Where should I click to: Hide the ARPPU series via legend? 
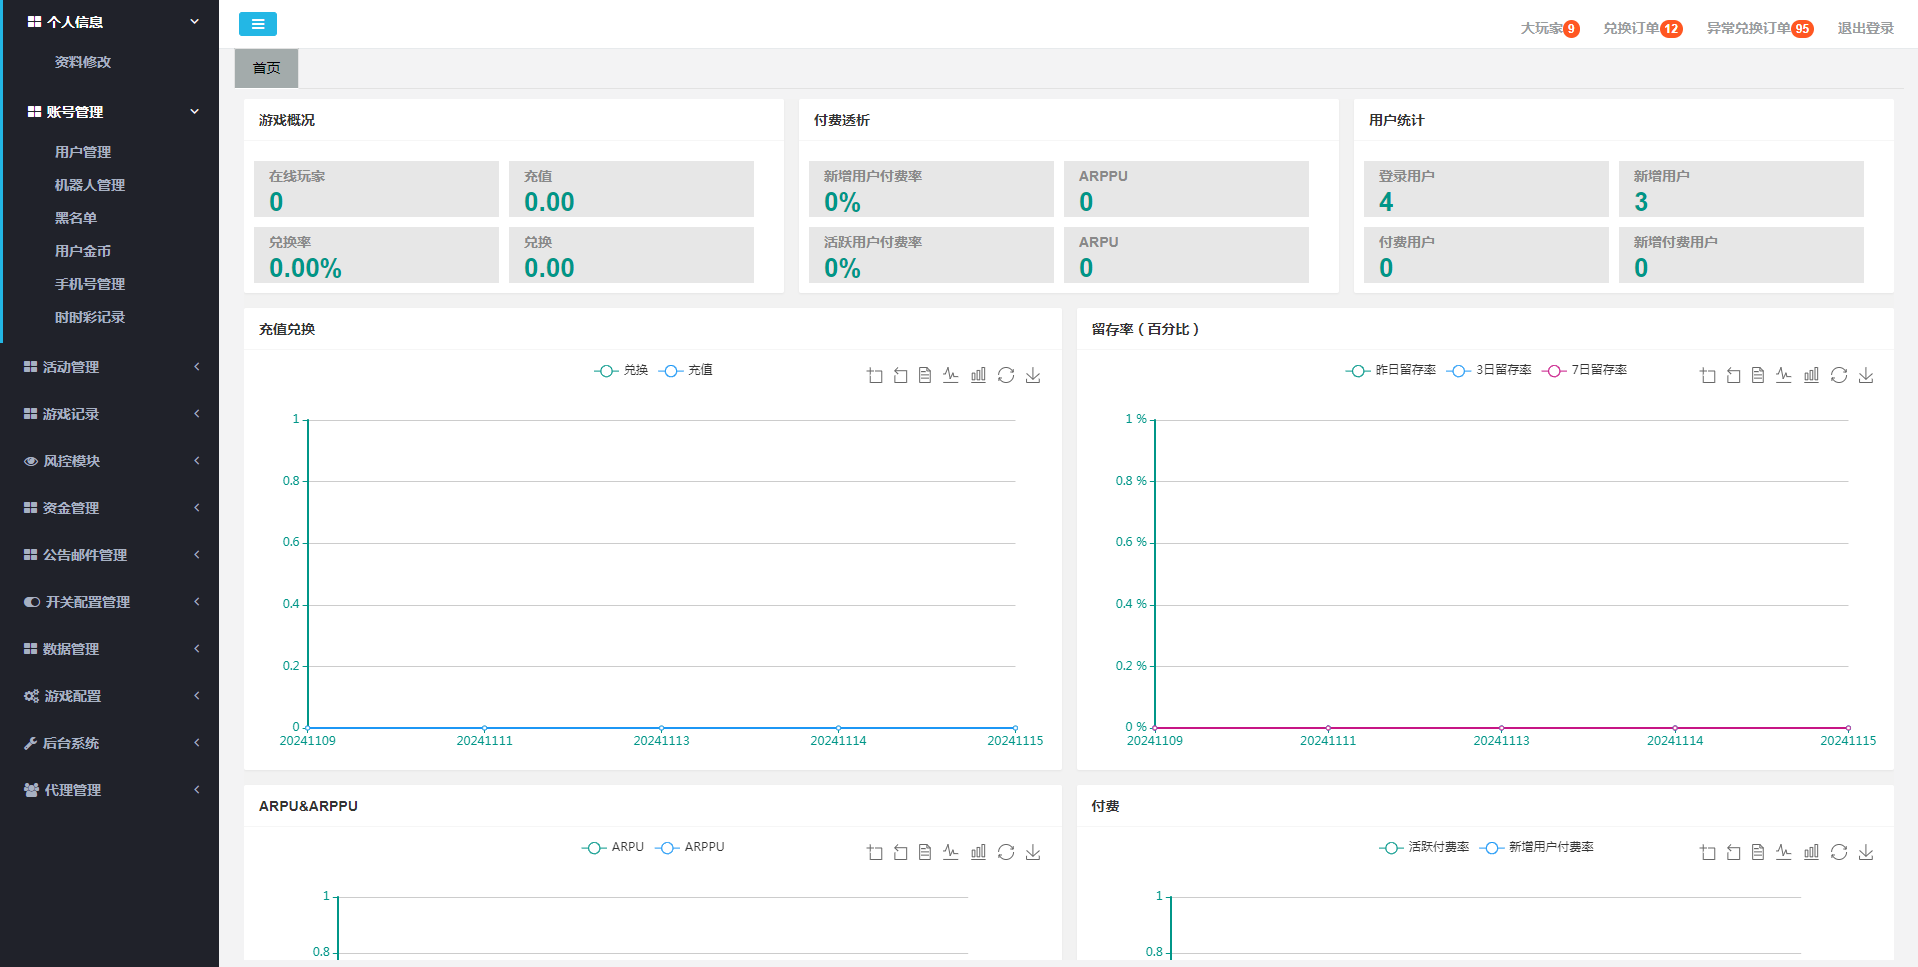[691, 847]
